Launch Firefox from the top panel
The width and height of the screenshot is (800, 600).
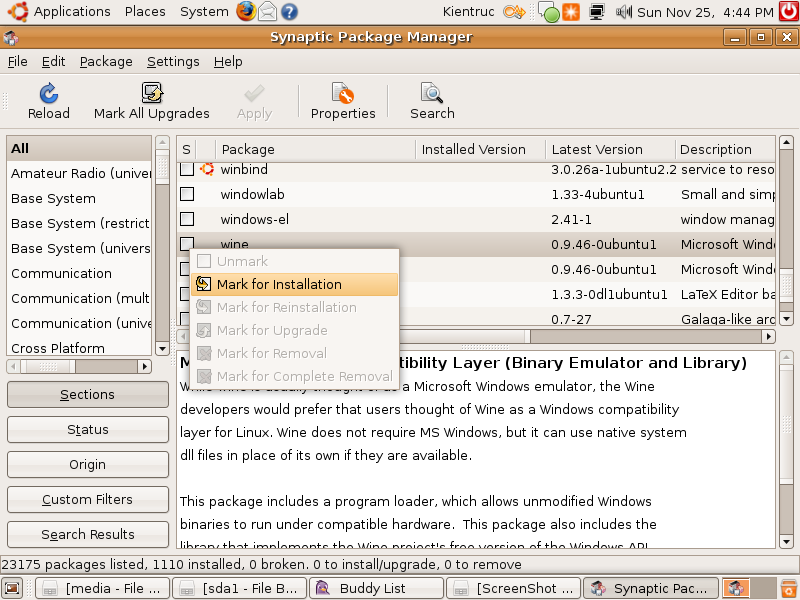(x=246, y=12)
